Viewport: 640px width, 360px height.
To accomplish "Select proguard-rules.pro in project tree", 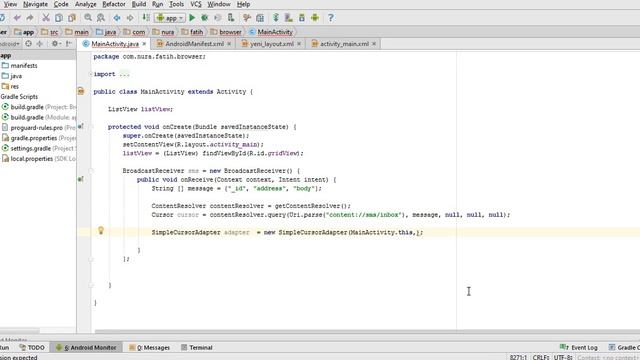I will (x=38, y=127).
